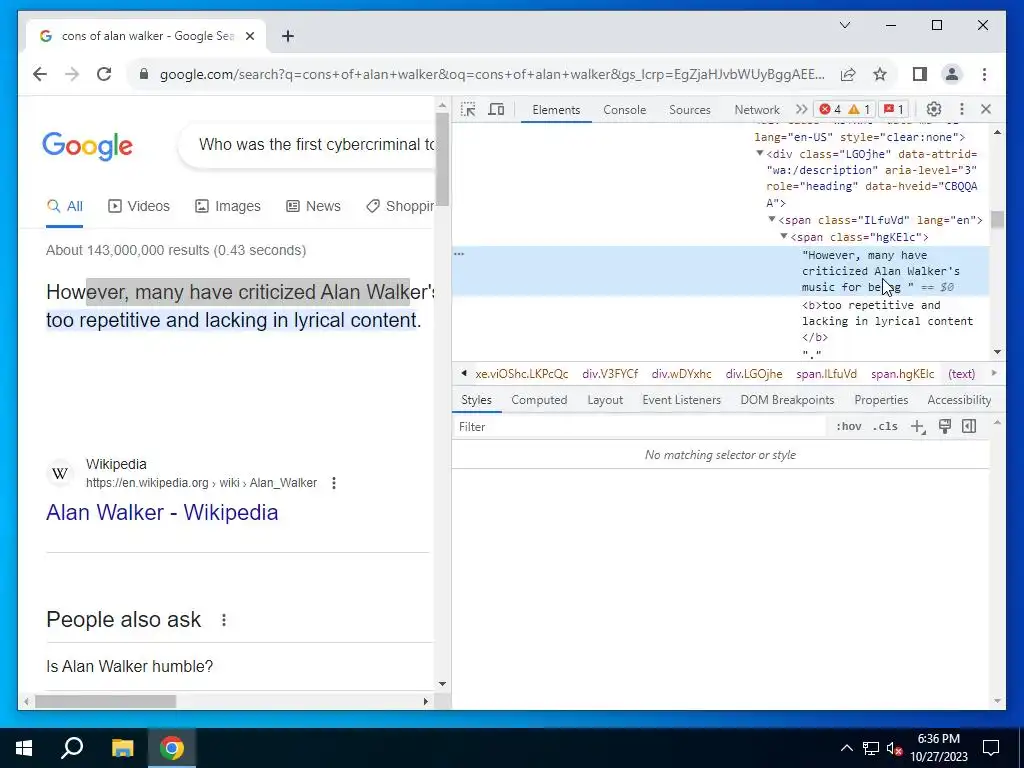This screenshot has width=1024, height=768.
Task: Select breadcrumb div.wDYxhc
Action: pyautogui.click(x=681, y=374)
